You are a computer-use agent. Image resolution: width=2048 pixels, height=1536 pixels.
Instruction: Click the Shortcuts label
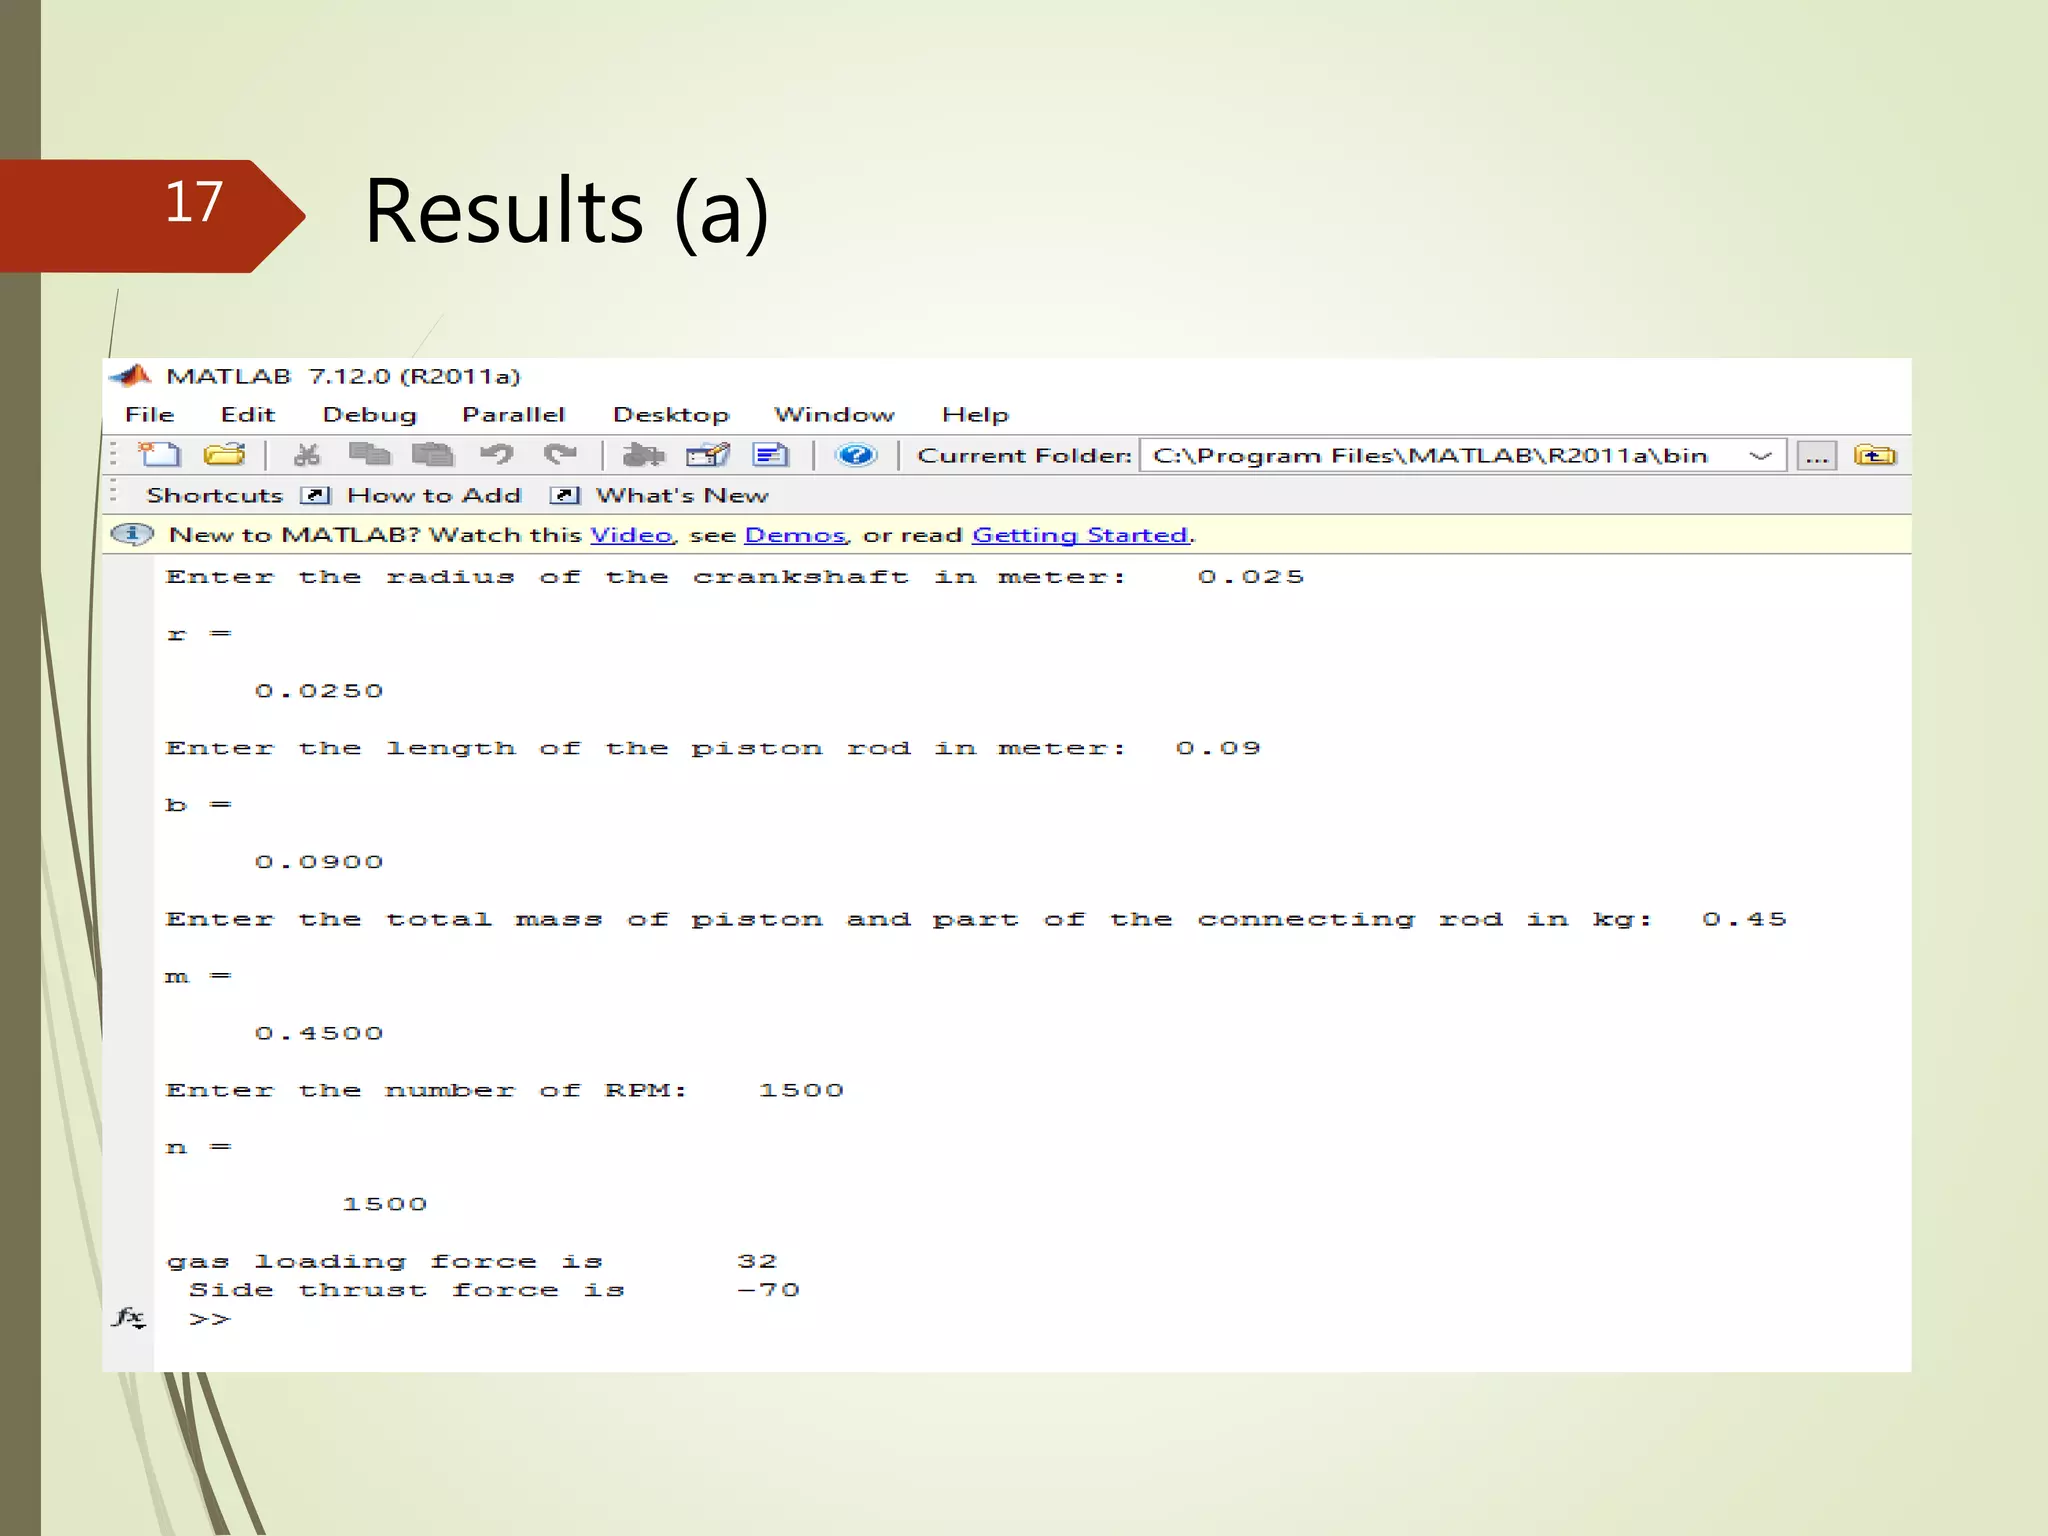coord(214,495)
